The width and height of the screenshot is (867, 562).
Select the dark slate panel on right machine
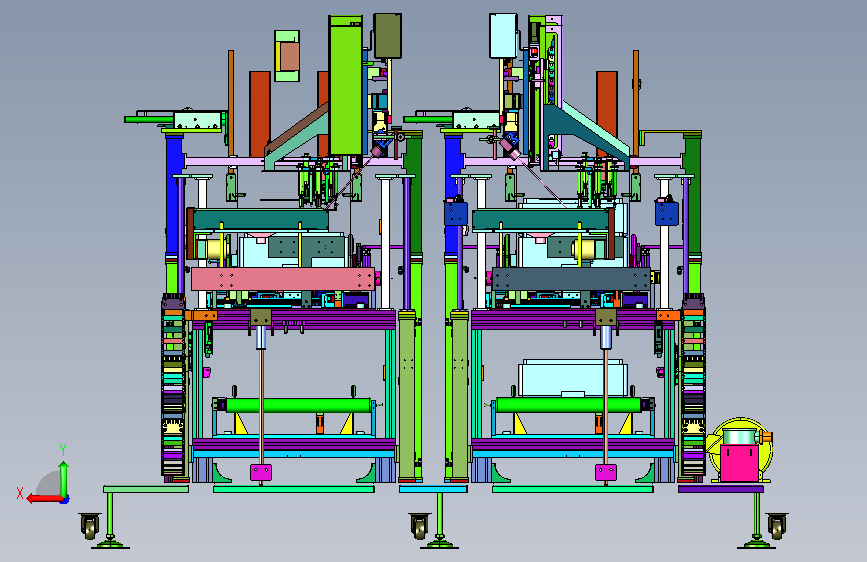(572, 278)
